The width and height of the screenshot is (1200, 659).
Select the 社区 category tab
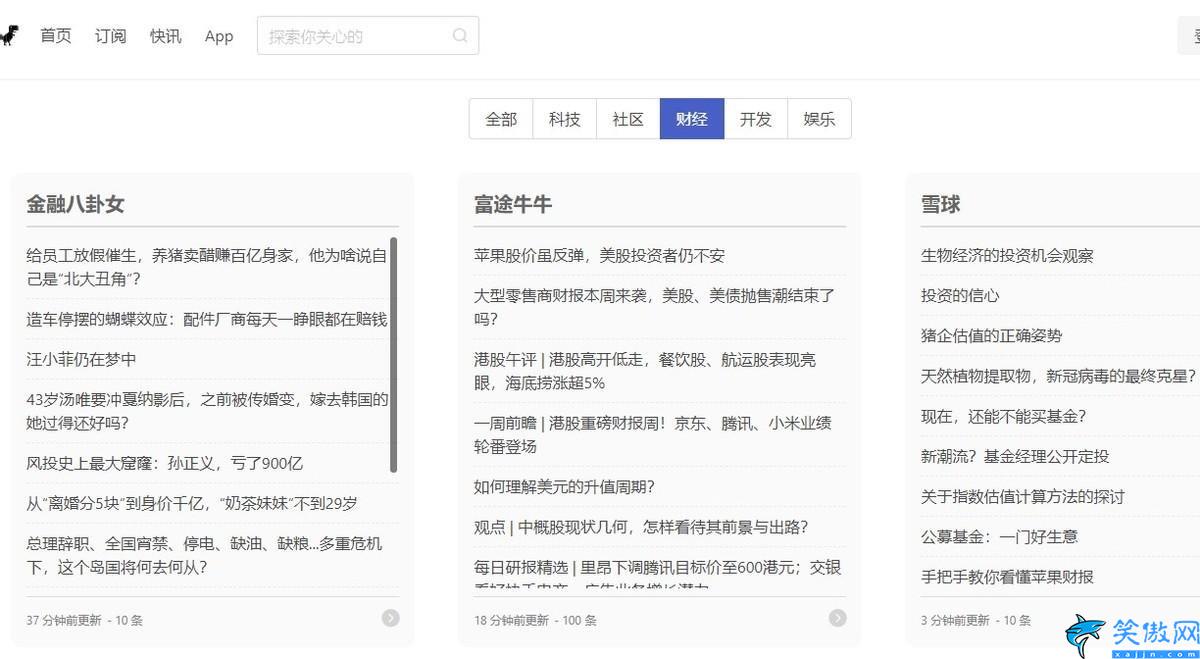[628, 119]
